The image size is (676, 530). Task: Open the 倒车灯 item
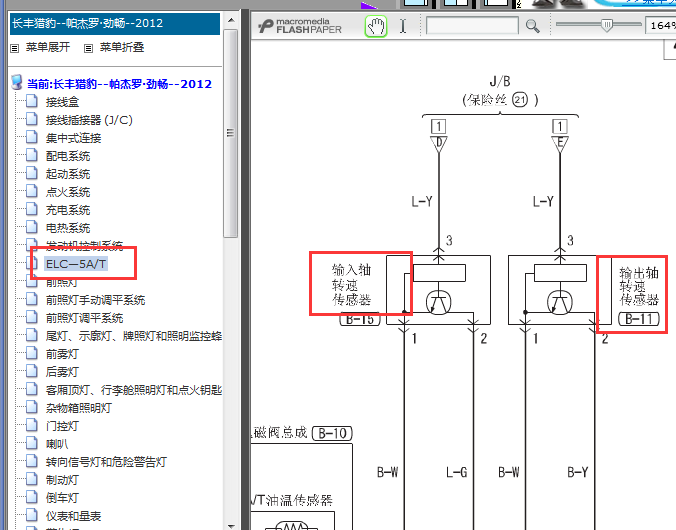[x=62, y=498]
